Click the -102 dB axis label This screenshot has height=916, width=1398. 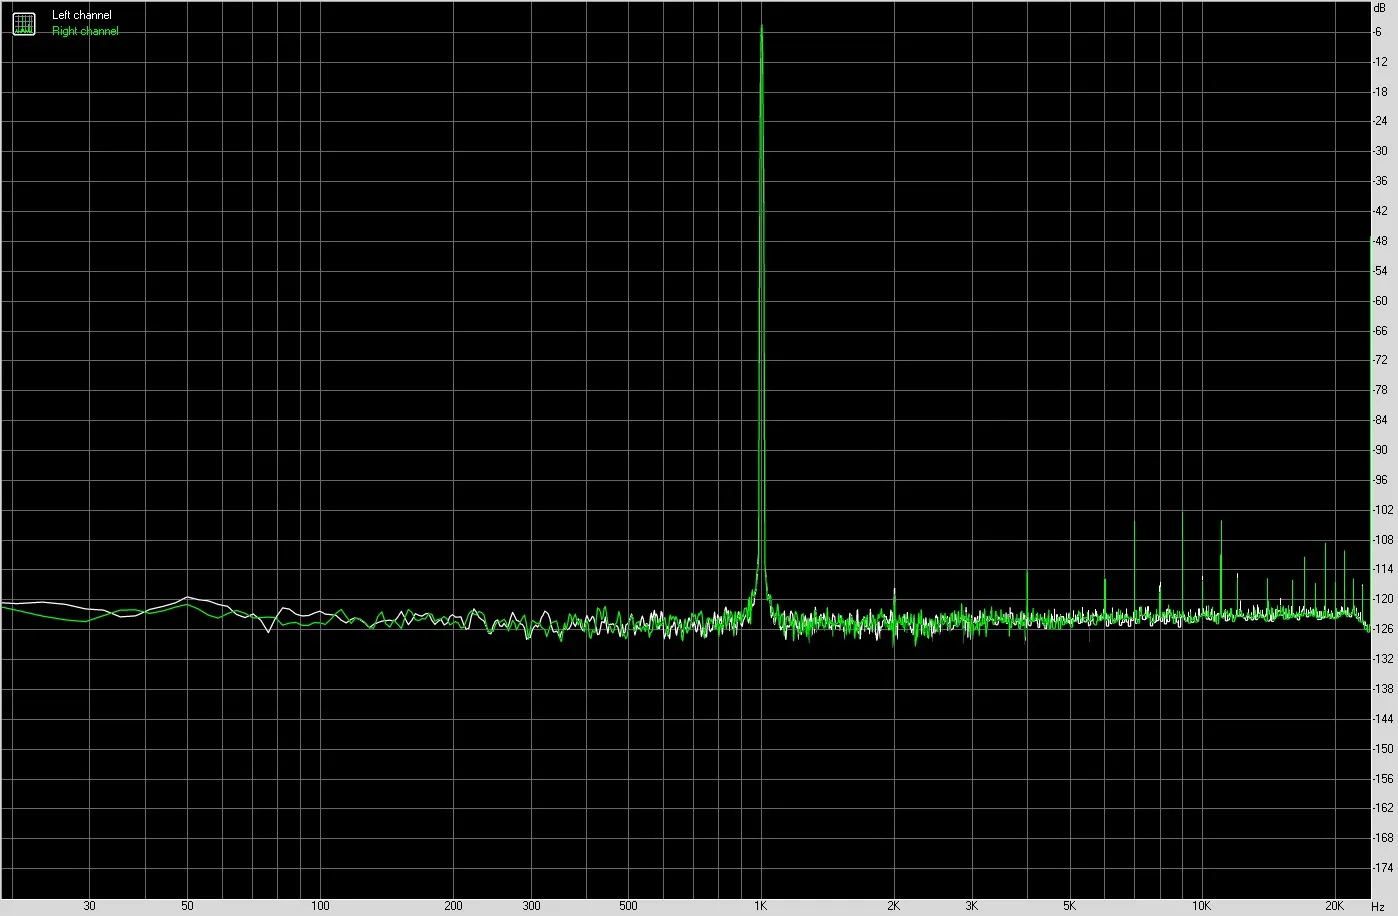point(1382,510)
